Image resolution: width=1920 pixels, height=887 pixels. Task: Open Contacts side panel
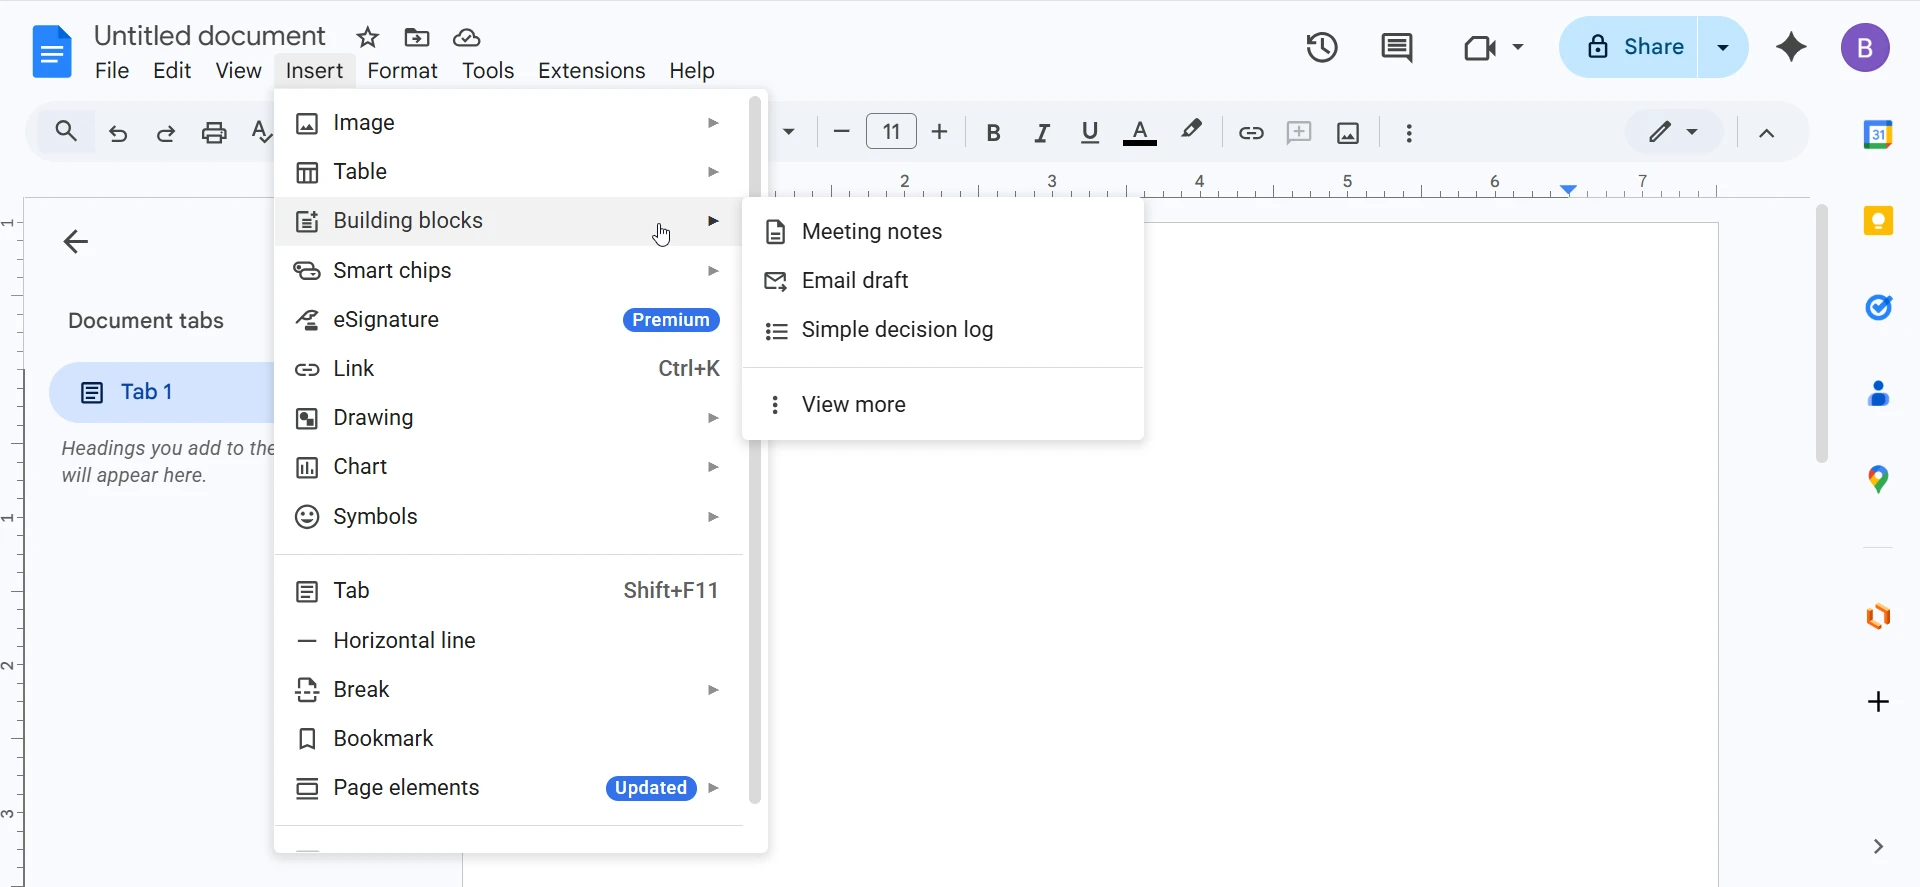[1879, 394]
